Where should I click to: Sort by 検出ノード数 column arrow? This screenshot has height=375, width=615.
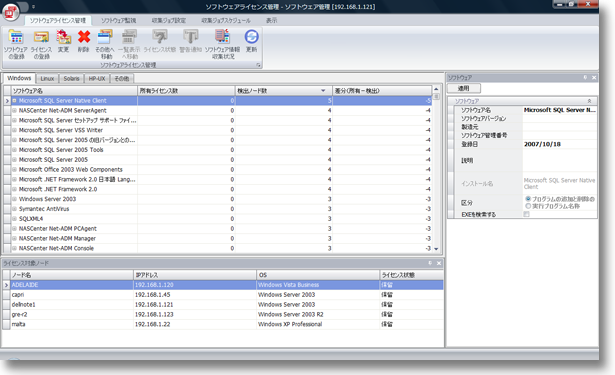click(x=323, y=91)
